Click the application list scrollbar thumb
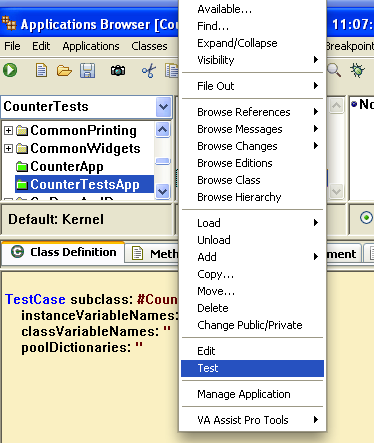The height and width of the screenshot is (443, 374). [163, 161]
